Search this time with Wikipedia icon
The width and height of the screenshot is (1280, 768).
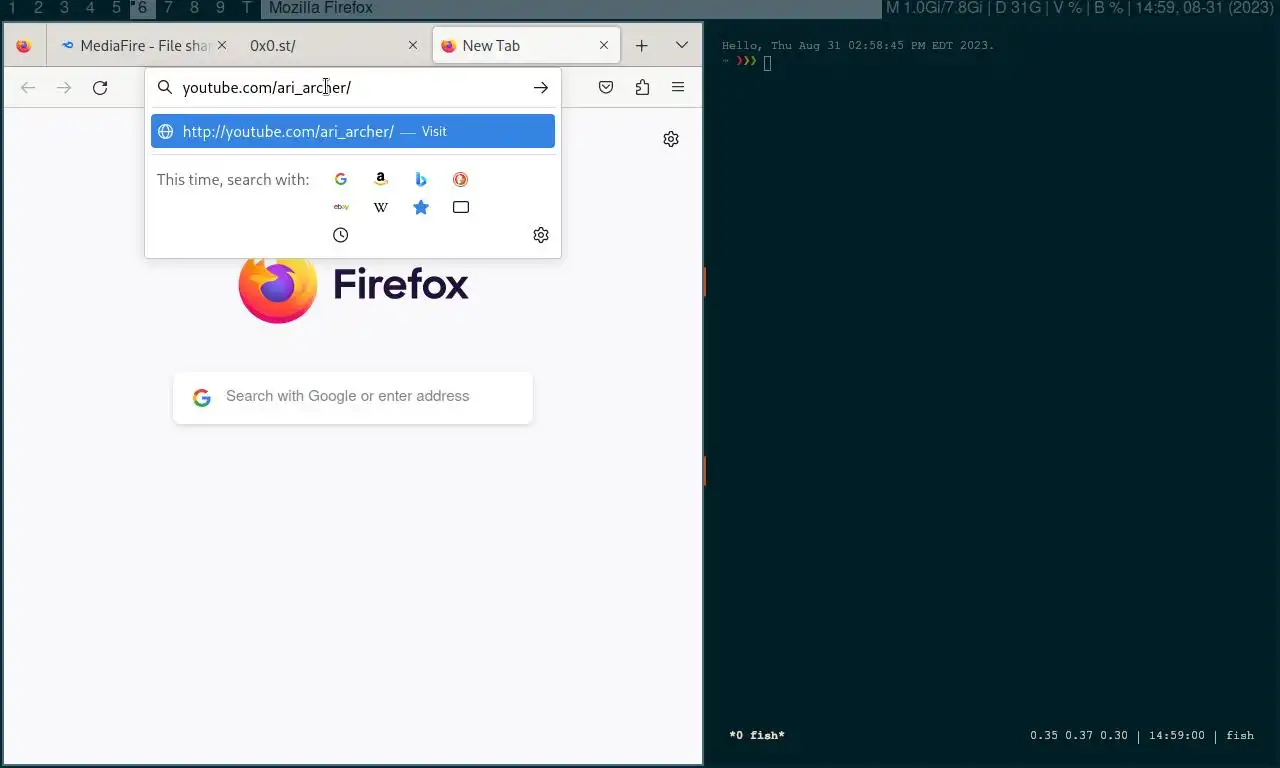(381, 207)
